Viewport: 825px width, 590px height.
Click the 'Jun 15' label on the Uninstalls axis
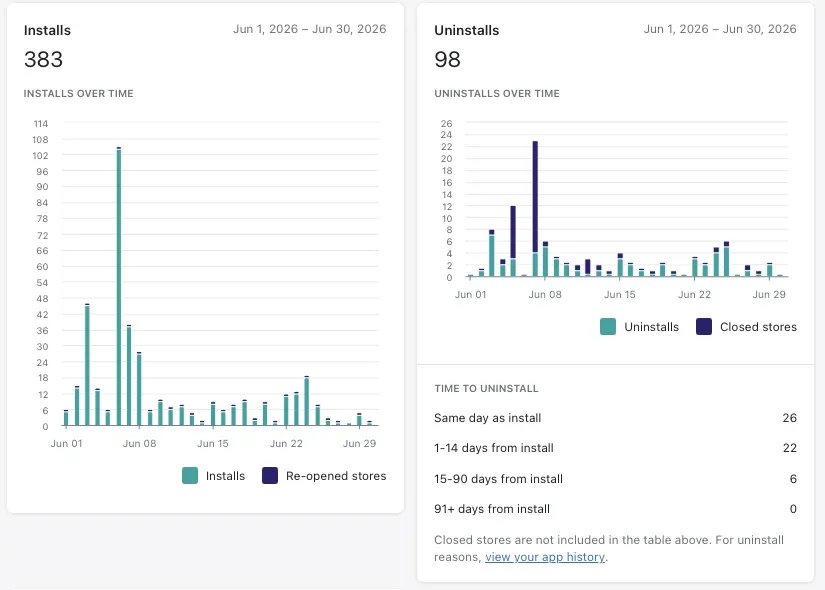pos(620,295)
